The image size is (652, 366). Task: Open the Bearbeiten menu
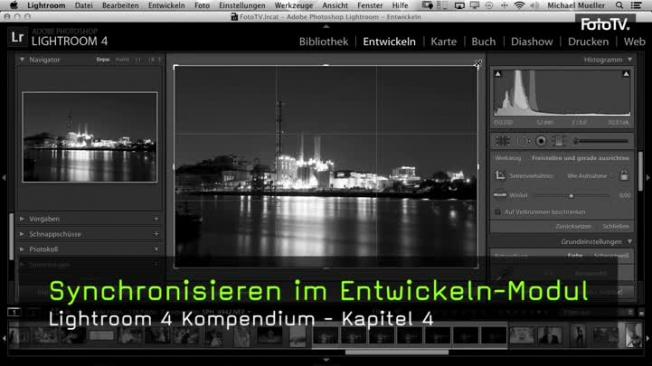[x=120, y=5]
